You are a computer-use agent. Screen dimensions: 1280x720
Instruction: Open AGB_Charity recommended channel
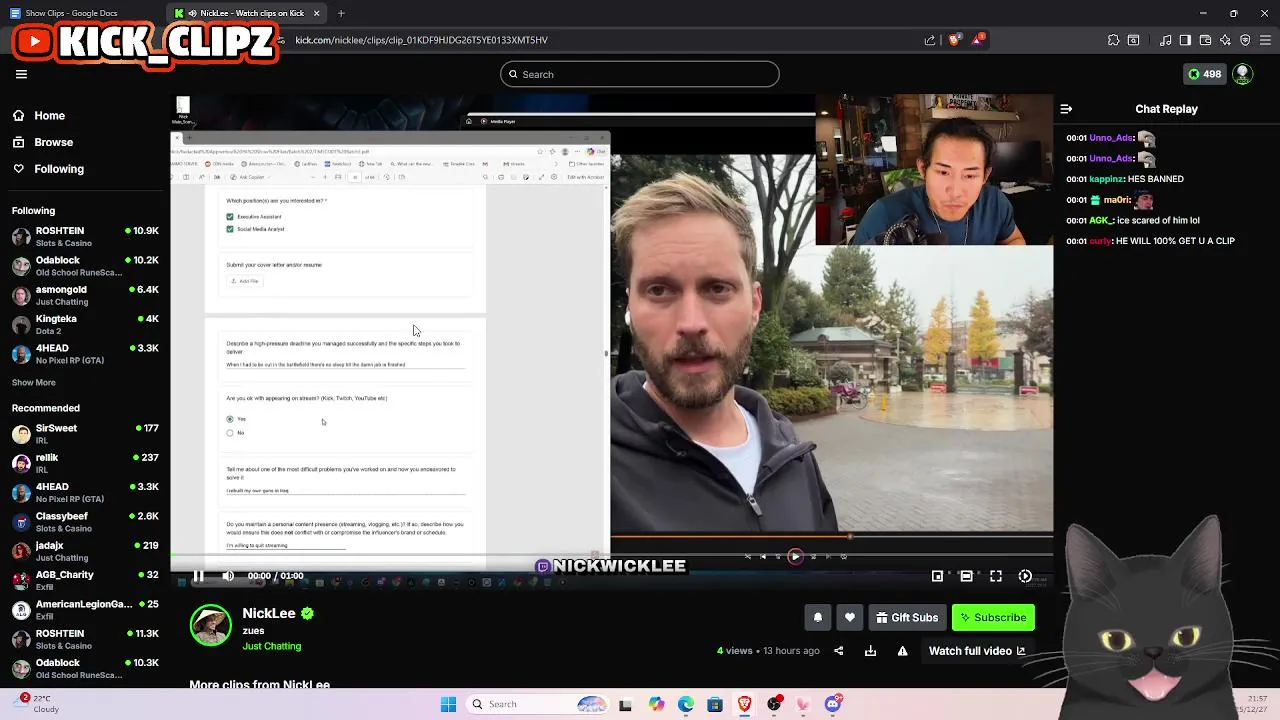coord(85,580)
